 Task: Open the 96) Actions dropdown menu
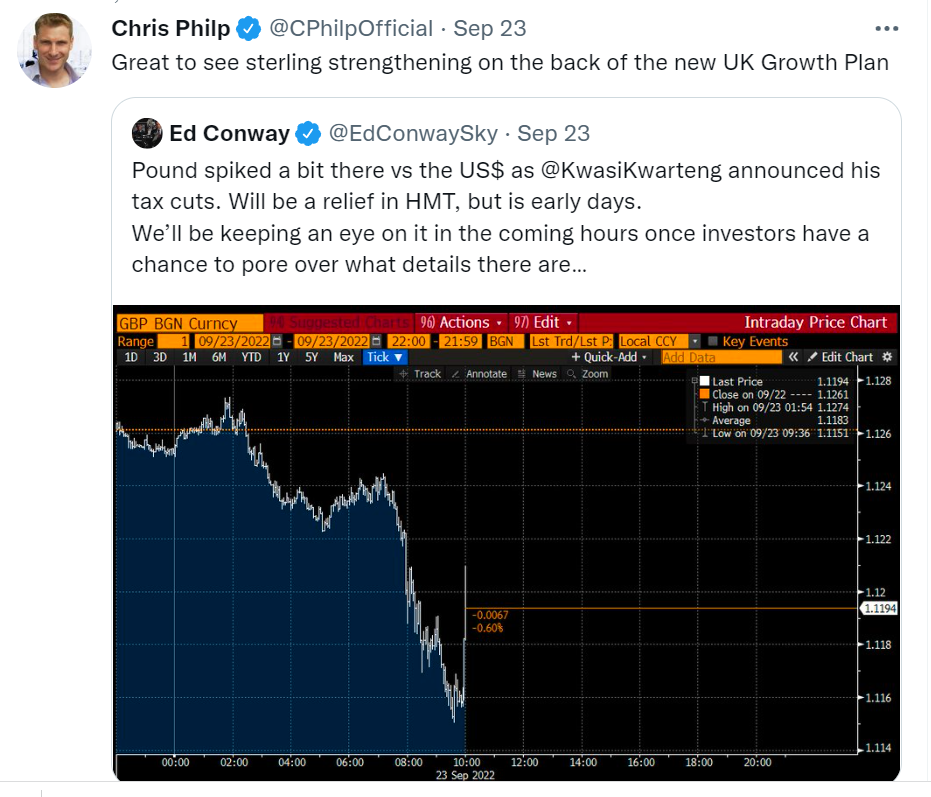[x=461, y=322]
